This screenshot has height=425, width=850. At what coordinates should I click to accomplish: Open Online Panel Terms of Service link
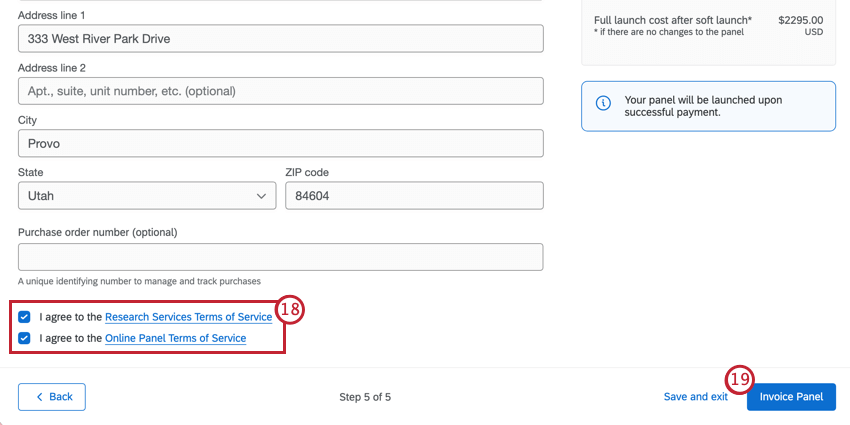point(176,338)
